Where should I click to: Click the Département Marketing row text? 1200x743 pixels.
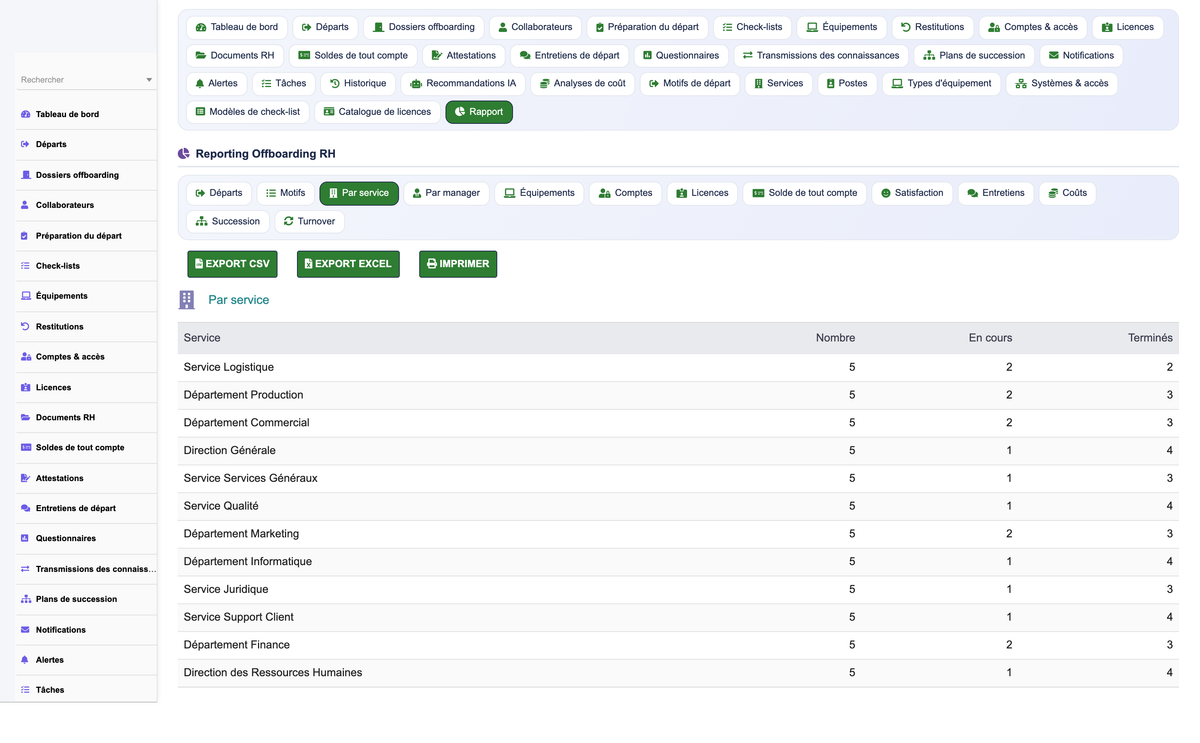point(241,534)
